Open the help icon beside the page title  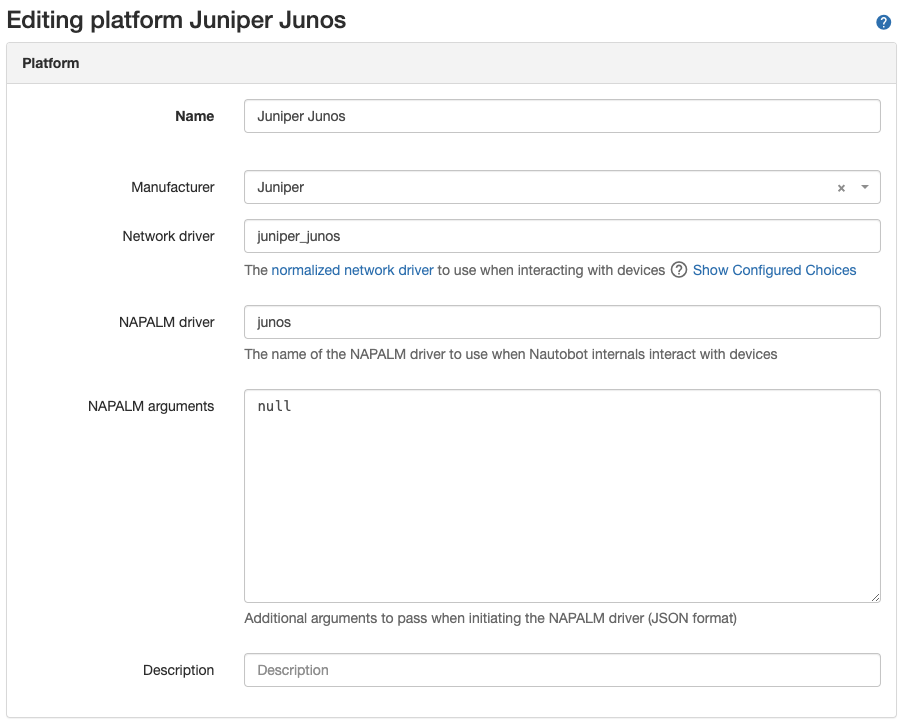pos(883,22)
